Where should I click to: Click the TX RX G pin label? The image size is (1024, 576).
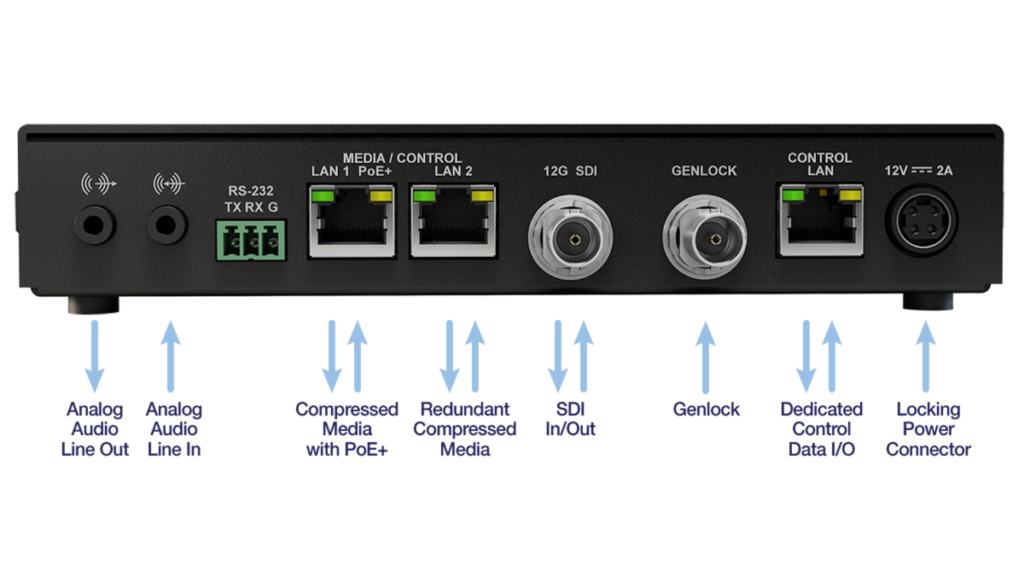click(251, 207)
